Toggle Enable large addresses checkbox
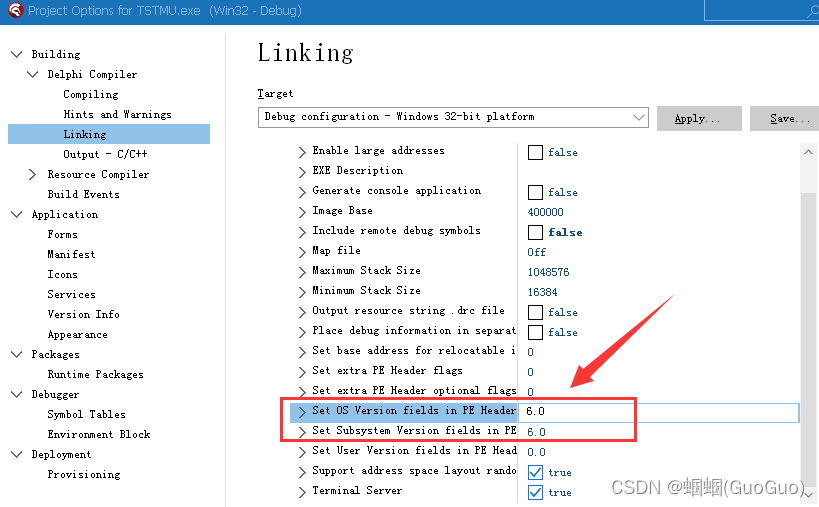The image size is (819, 507). [535, 152]
